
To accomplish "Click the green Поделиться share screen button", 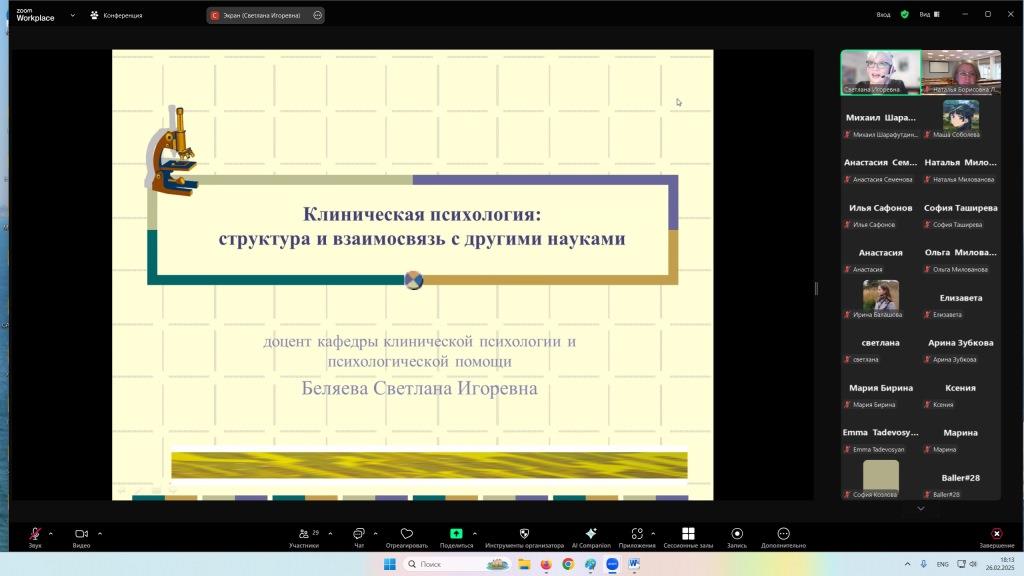I will pos(456,537).
